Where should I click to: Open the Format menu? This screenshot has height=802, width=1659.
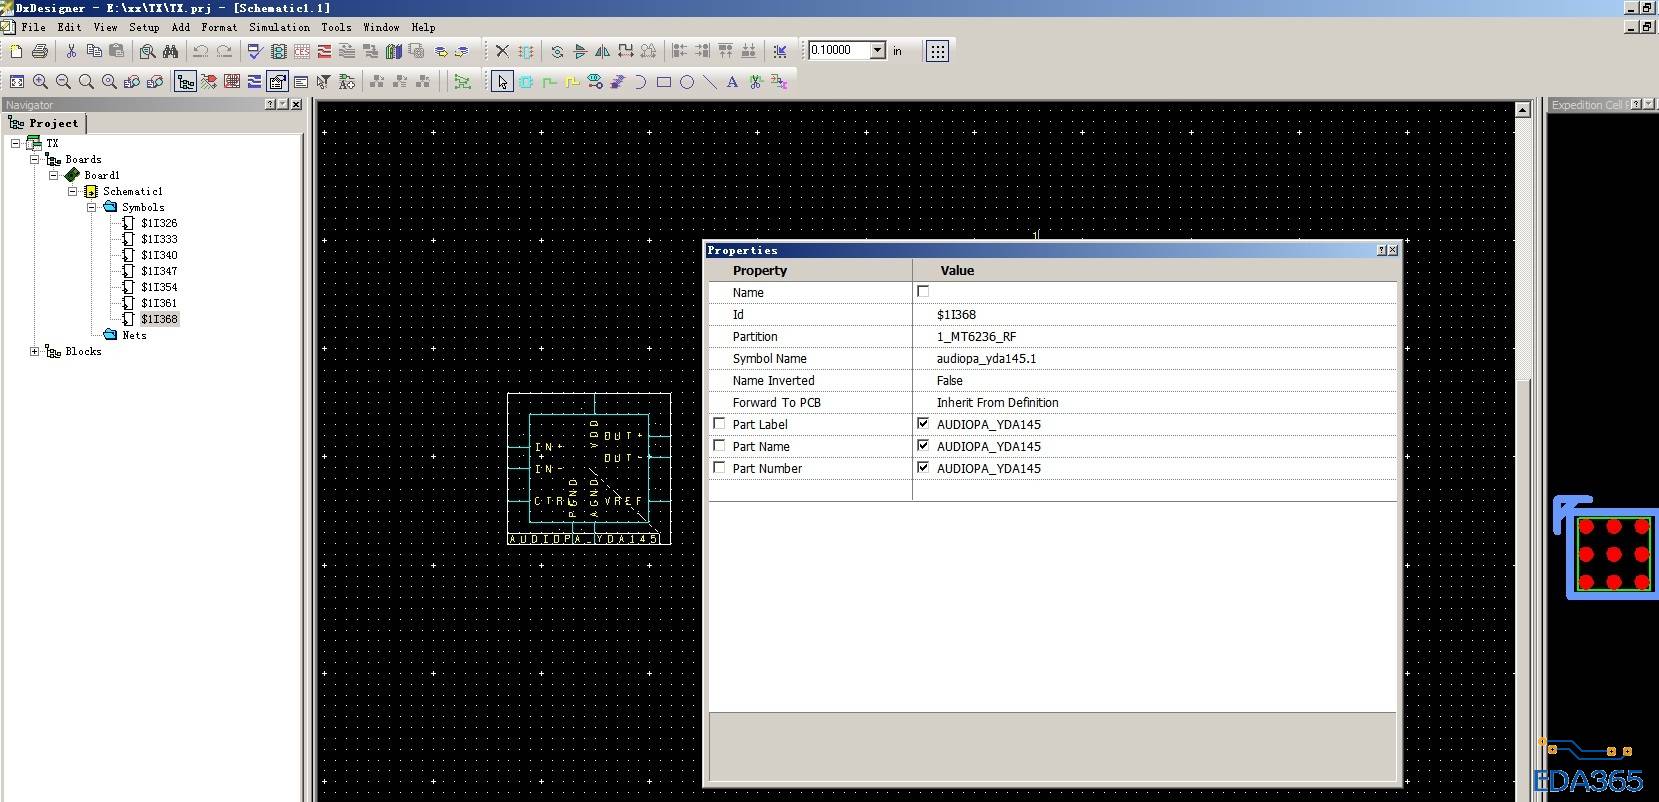tap(219, 27)
